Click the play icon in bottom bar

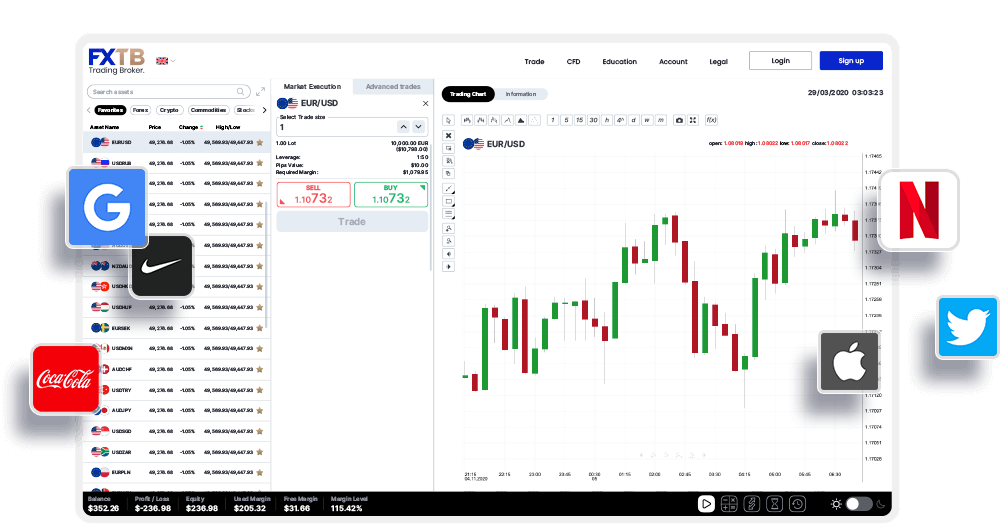pyautogui.click(x=706, y=504)
